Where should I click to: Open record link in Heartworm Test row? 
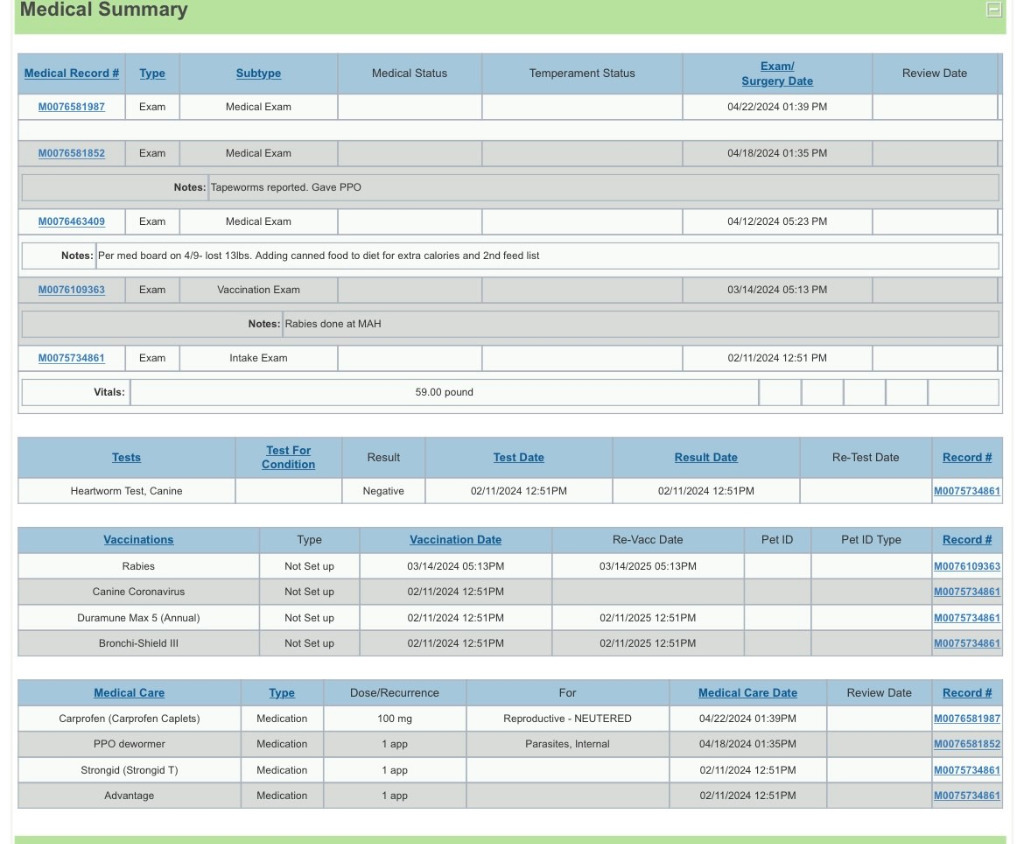point(967,491)
